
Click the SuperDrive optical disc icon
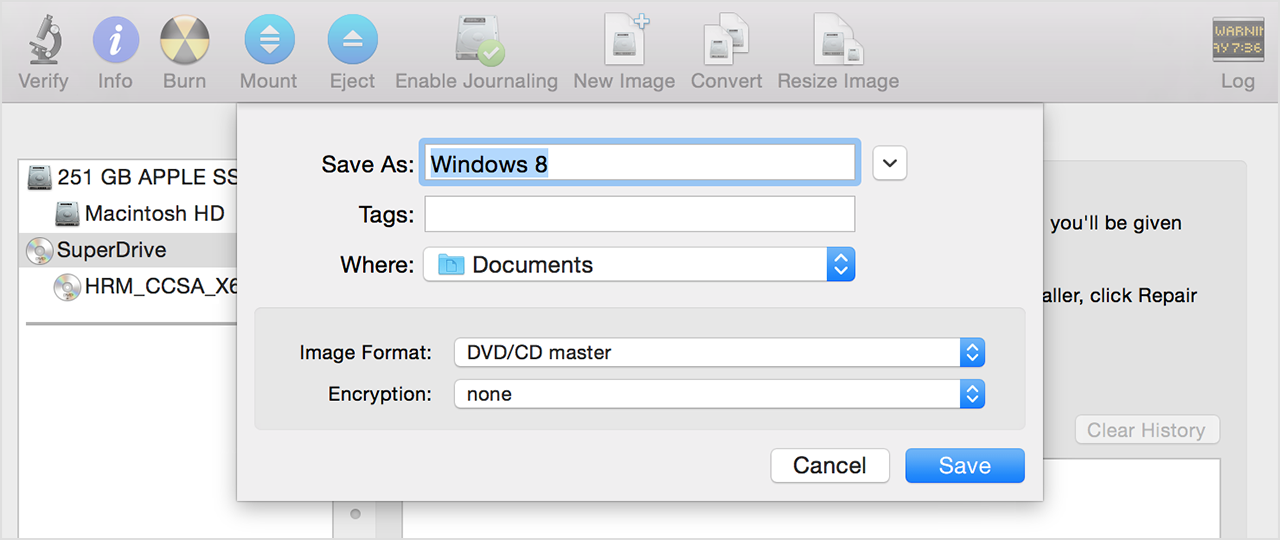point(40,250)
